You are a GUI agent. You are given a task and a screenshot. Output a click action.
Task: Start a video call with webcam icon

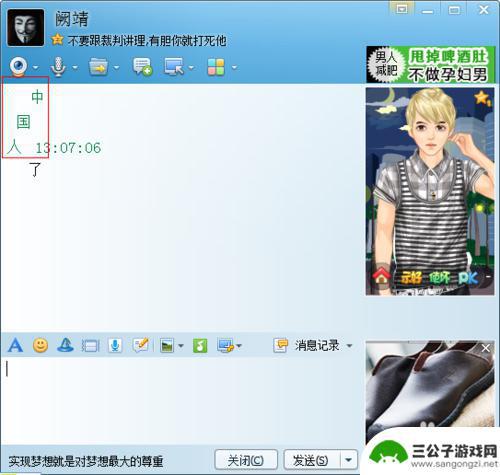pos(18,66)
